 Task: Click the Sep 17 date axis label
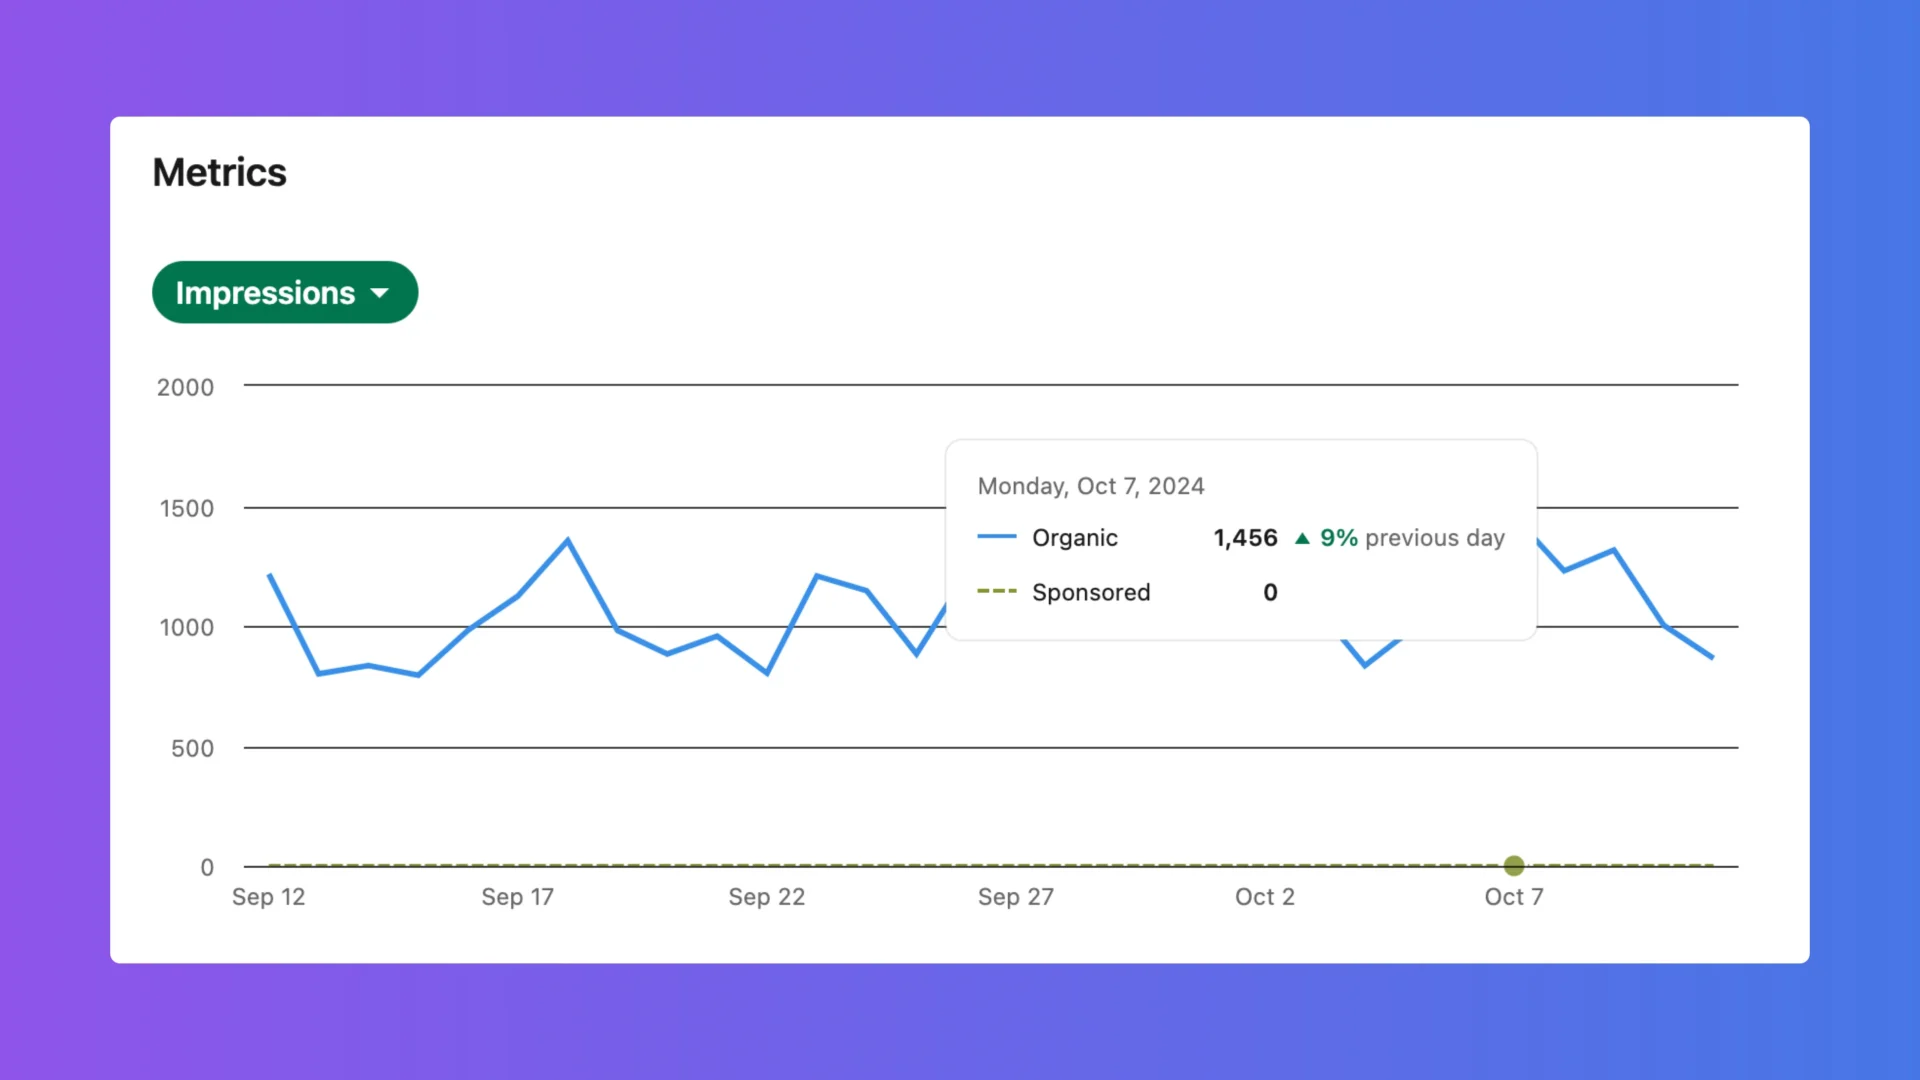coord(517,897)
